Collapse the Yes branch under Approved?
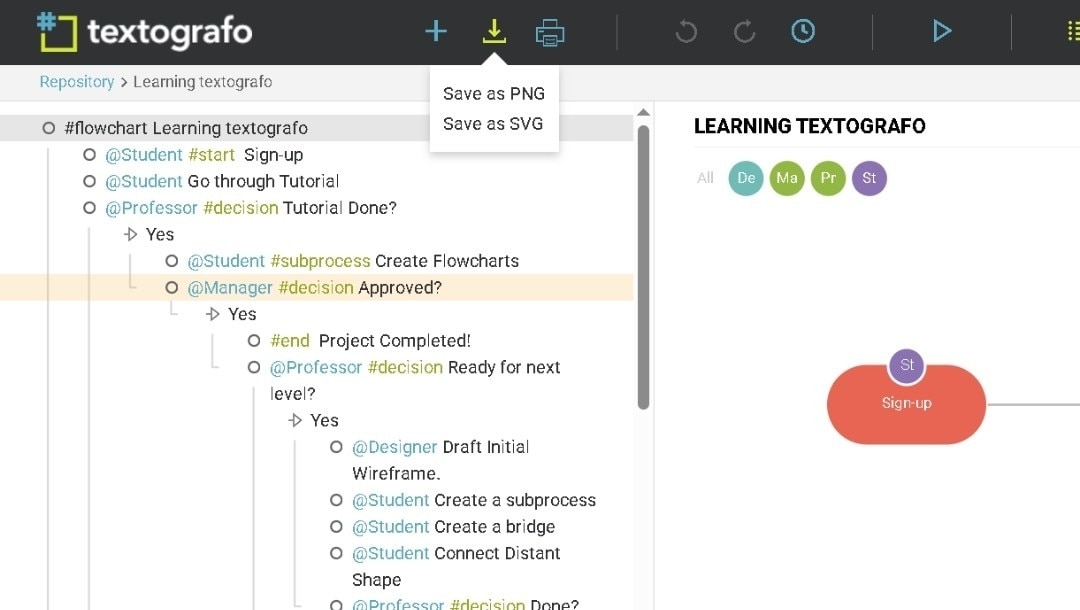 214,314
